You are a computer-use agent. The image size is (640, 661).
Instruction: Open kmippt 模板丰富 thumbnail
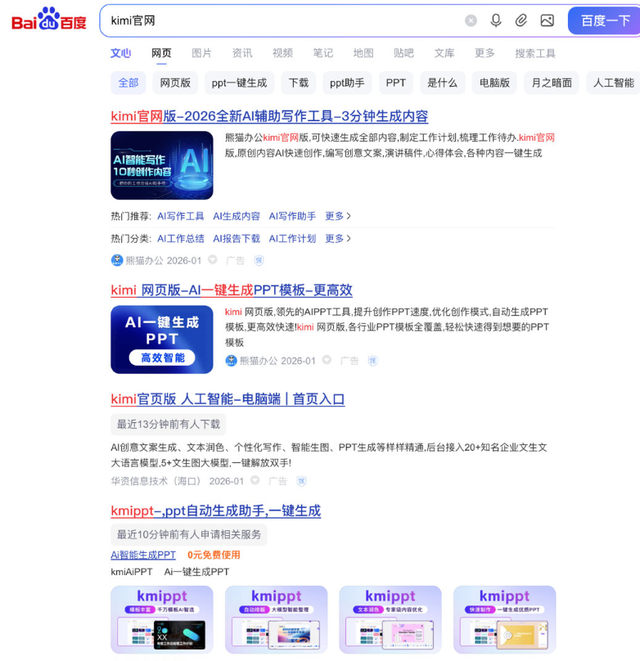click(x=162, y=620)
